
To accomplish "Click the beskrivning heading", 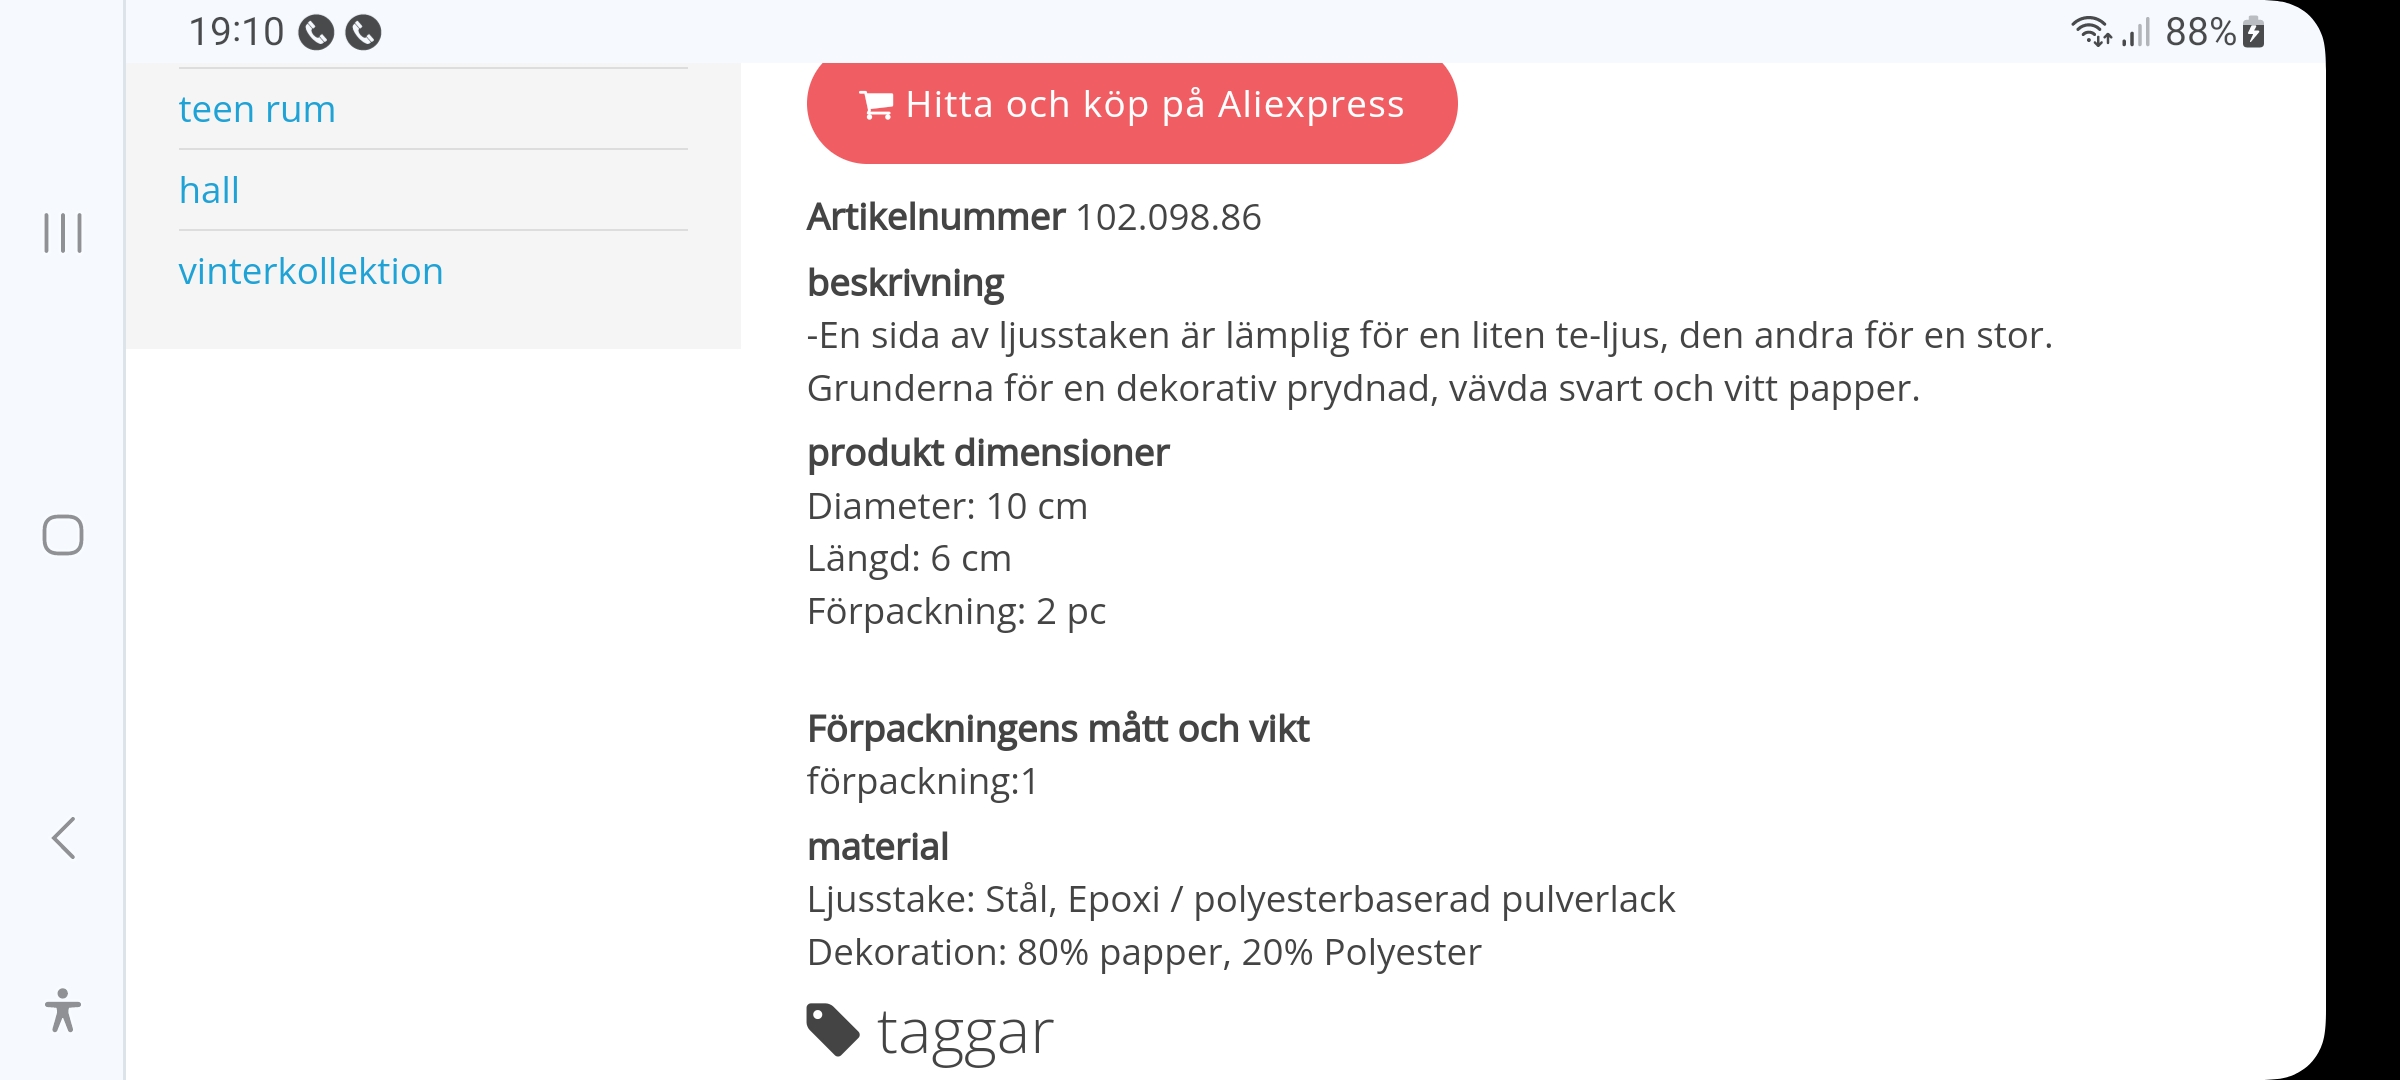I will 905,283.
